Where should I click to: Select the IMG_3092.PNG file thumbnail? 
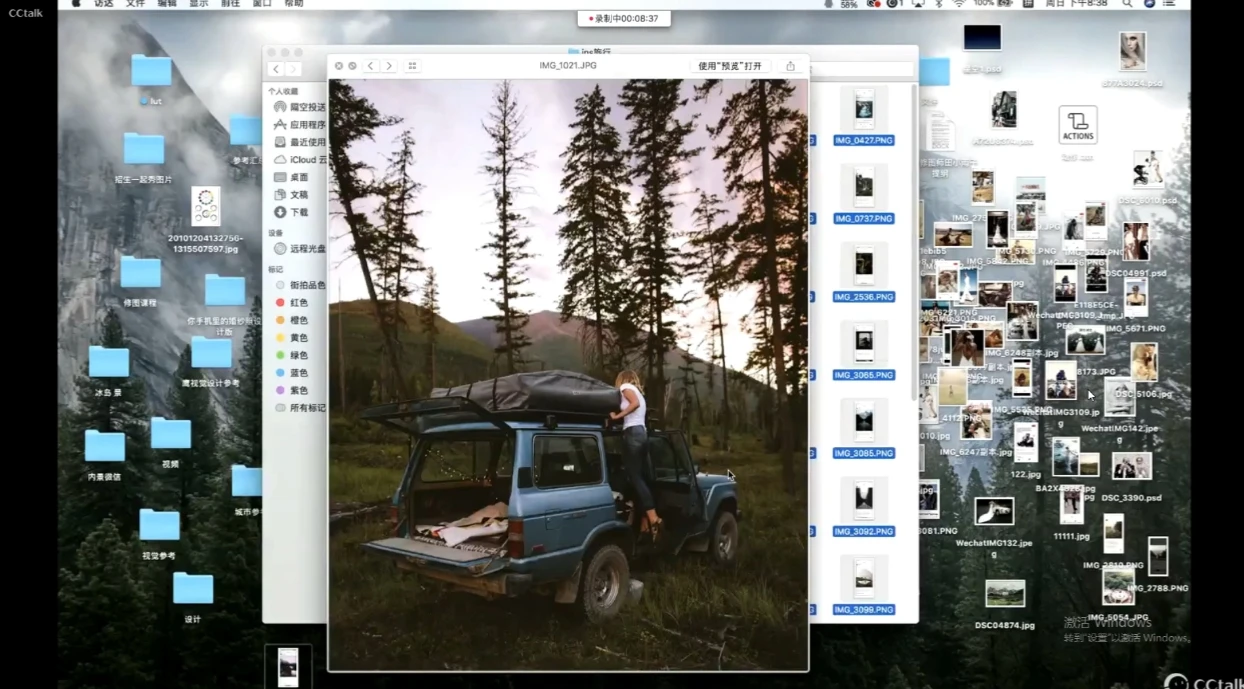[863, 499]
